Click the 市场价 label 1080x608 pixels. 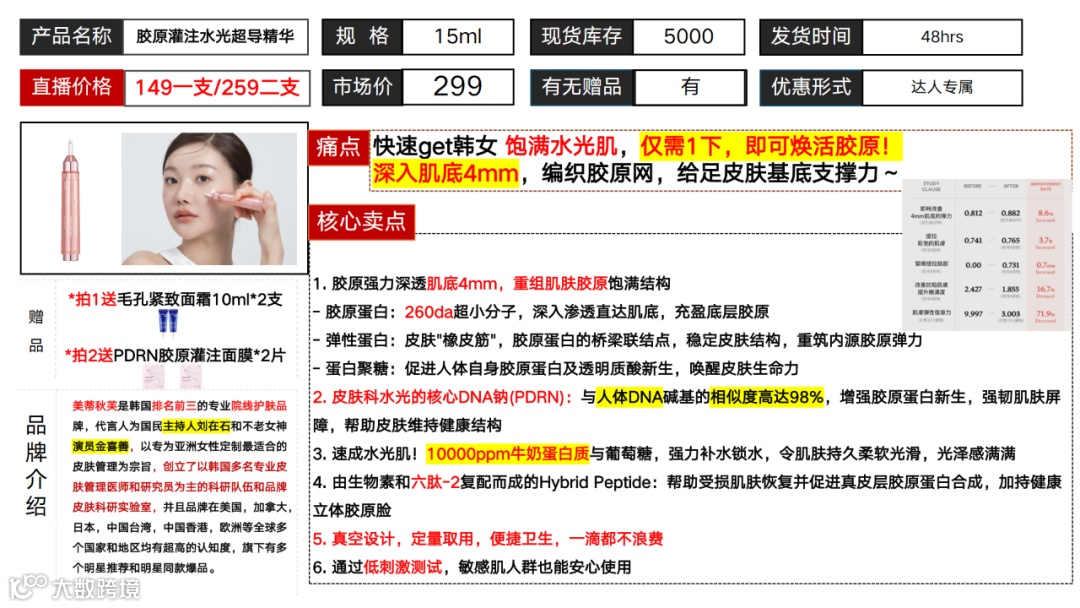[362, 87]
